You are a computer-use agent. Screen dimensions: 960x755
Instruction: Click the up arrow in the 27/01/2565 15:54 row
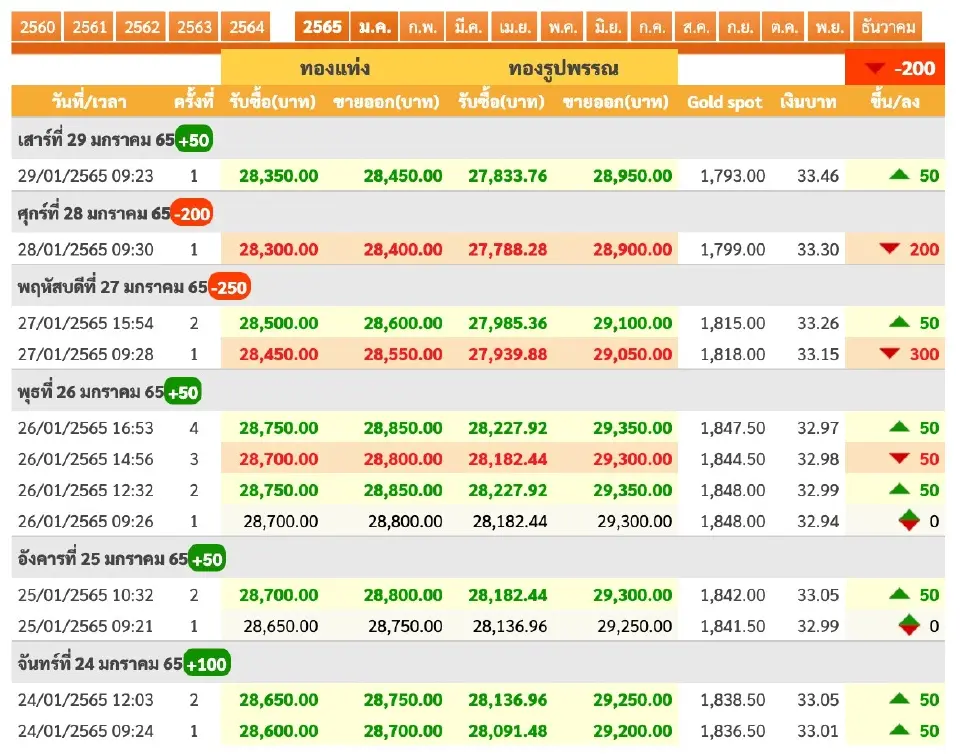click(x=899, y=322)
